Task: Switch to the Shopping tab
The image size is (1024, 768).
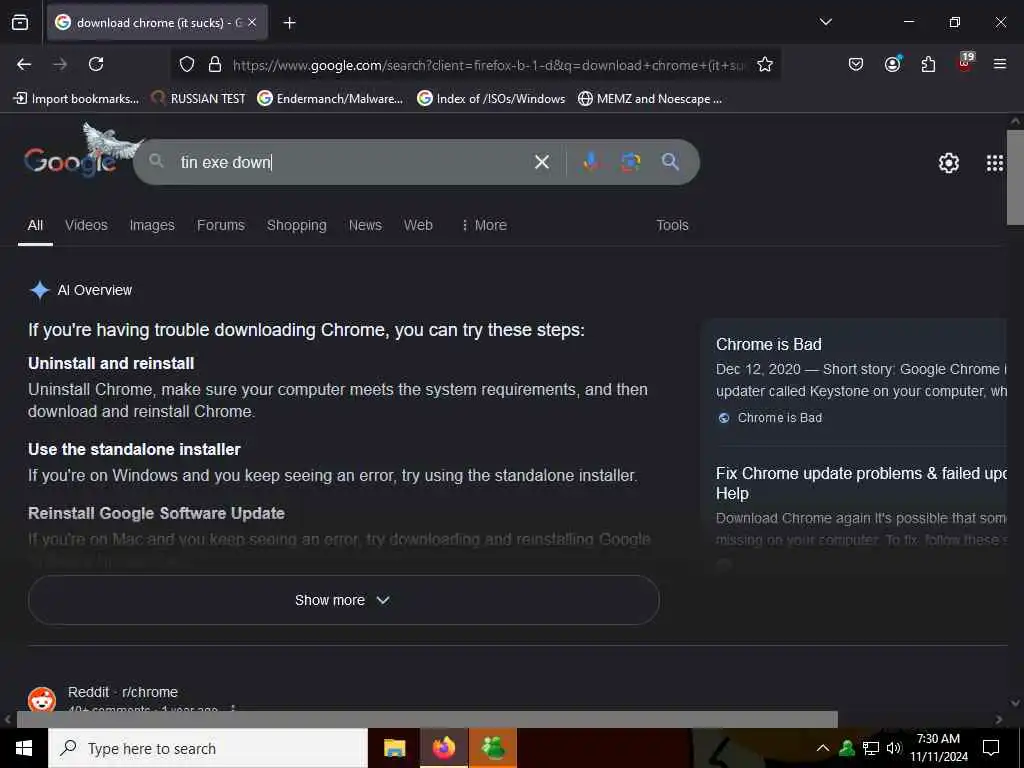Action: click(x=296, y=225)
